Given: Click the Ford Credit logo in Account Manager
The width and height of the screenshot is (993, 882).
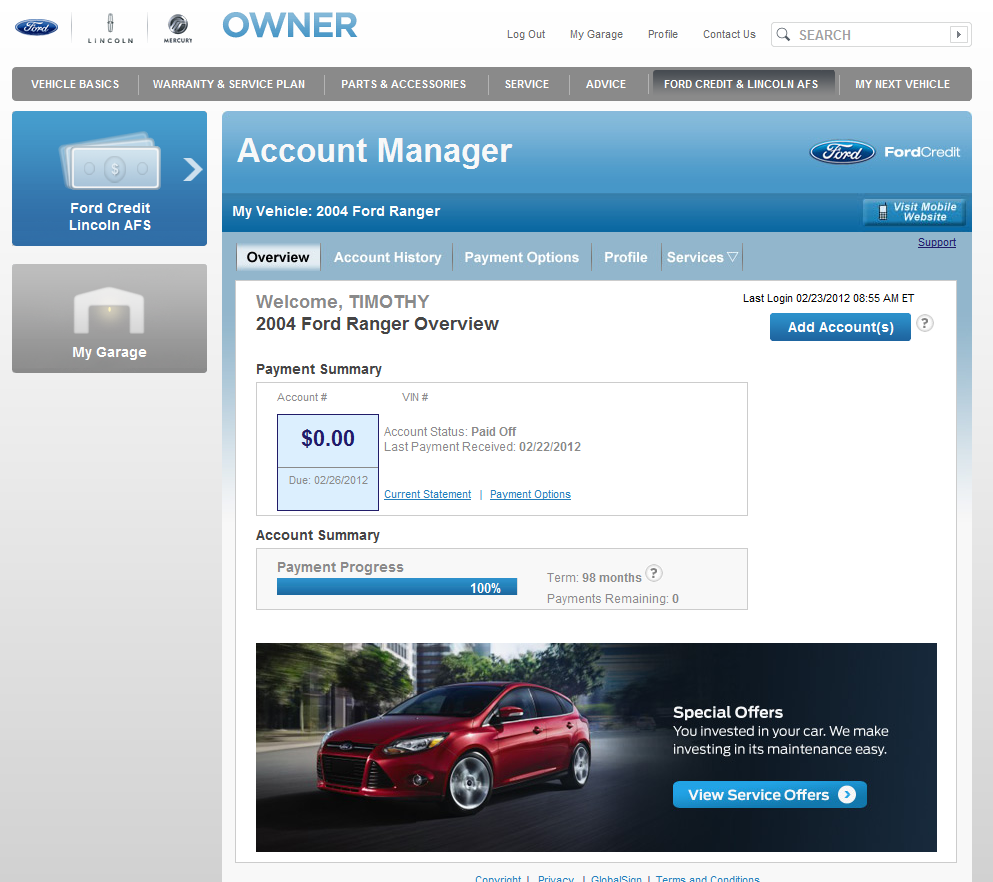Looking at the screenshot, I should pos(885,152).
